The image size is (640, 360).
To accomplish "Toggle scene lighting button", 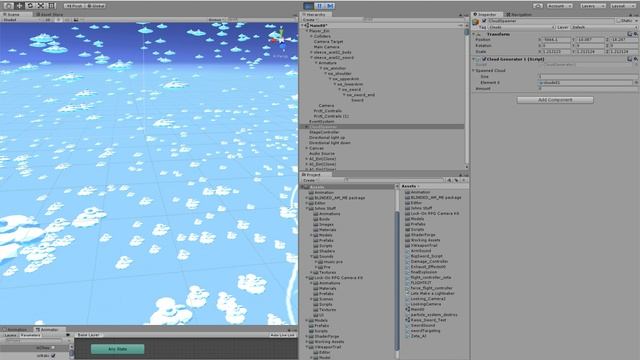I will click(58, 20).
